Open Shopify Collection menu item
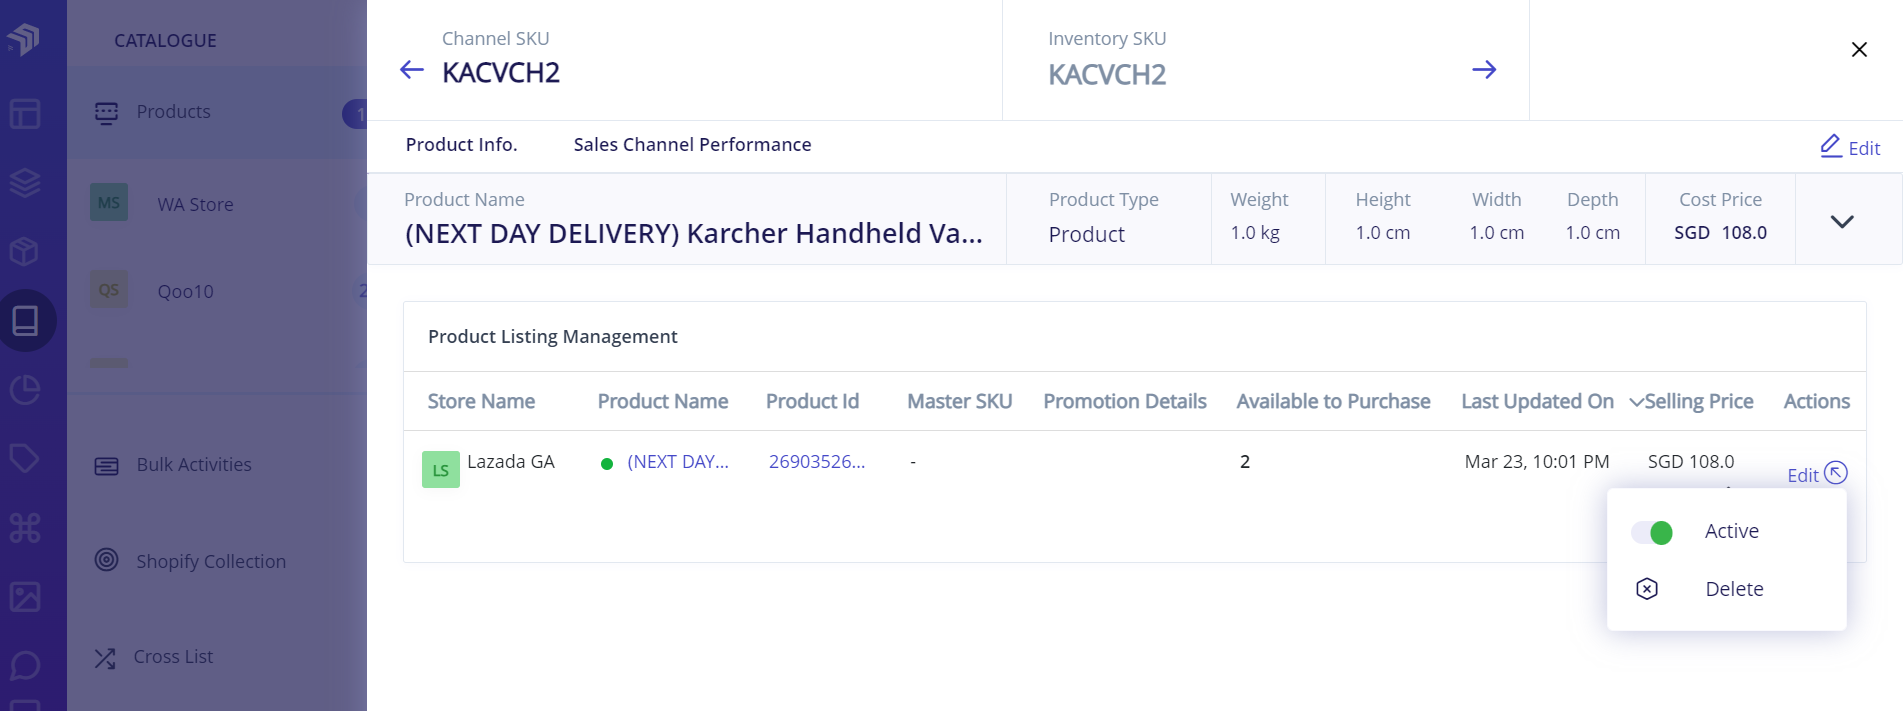1903x711 pixels. 211,561
